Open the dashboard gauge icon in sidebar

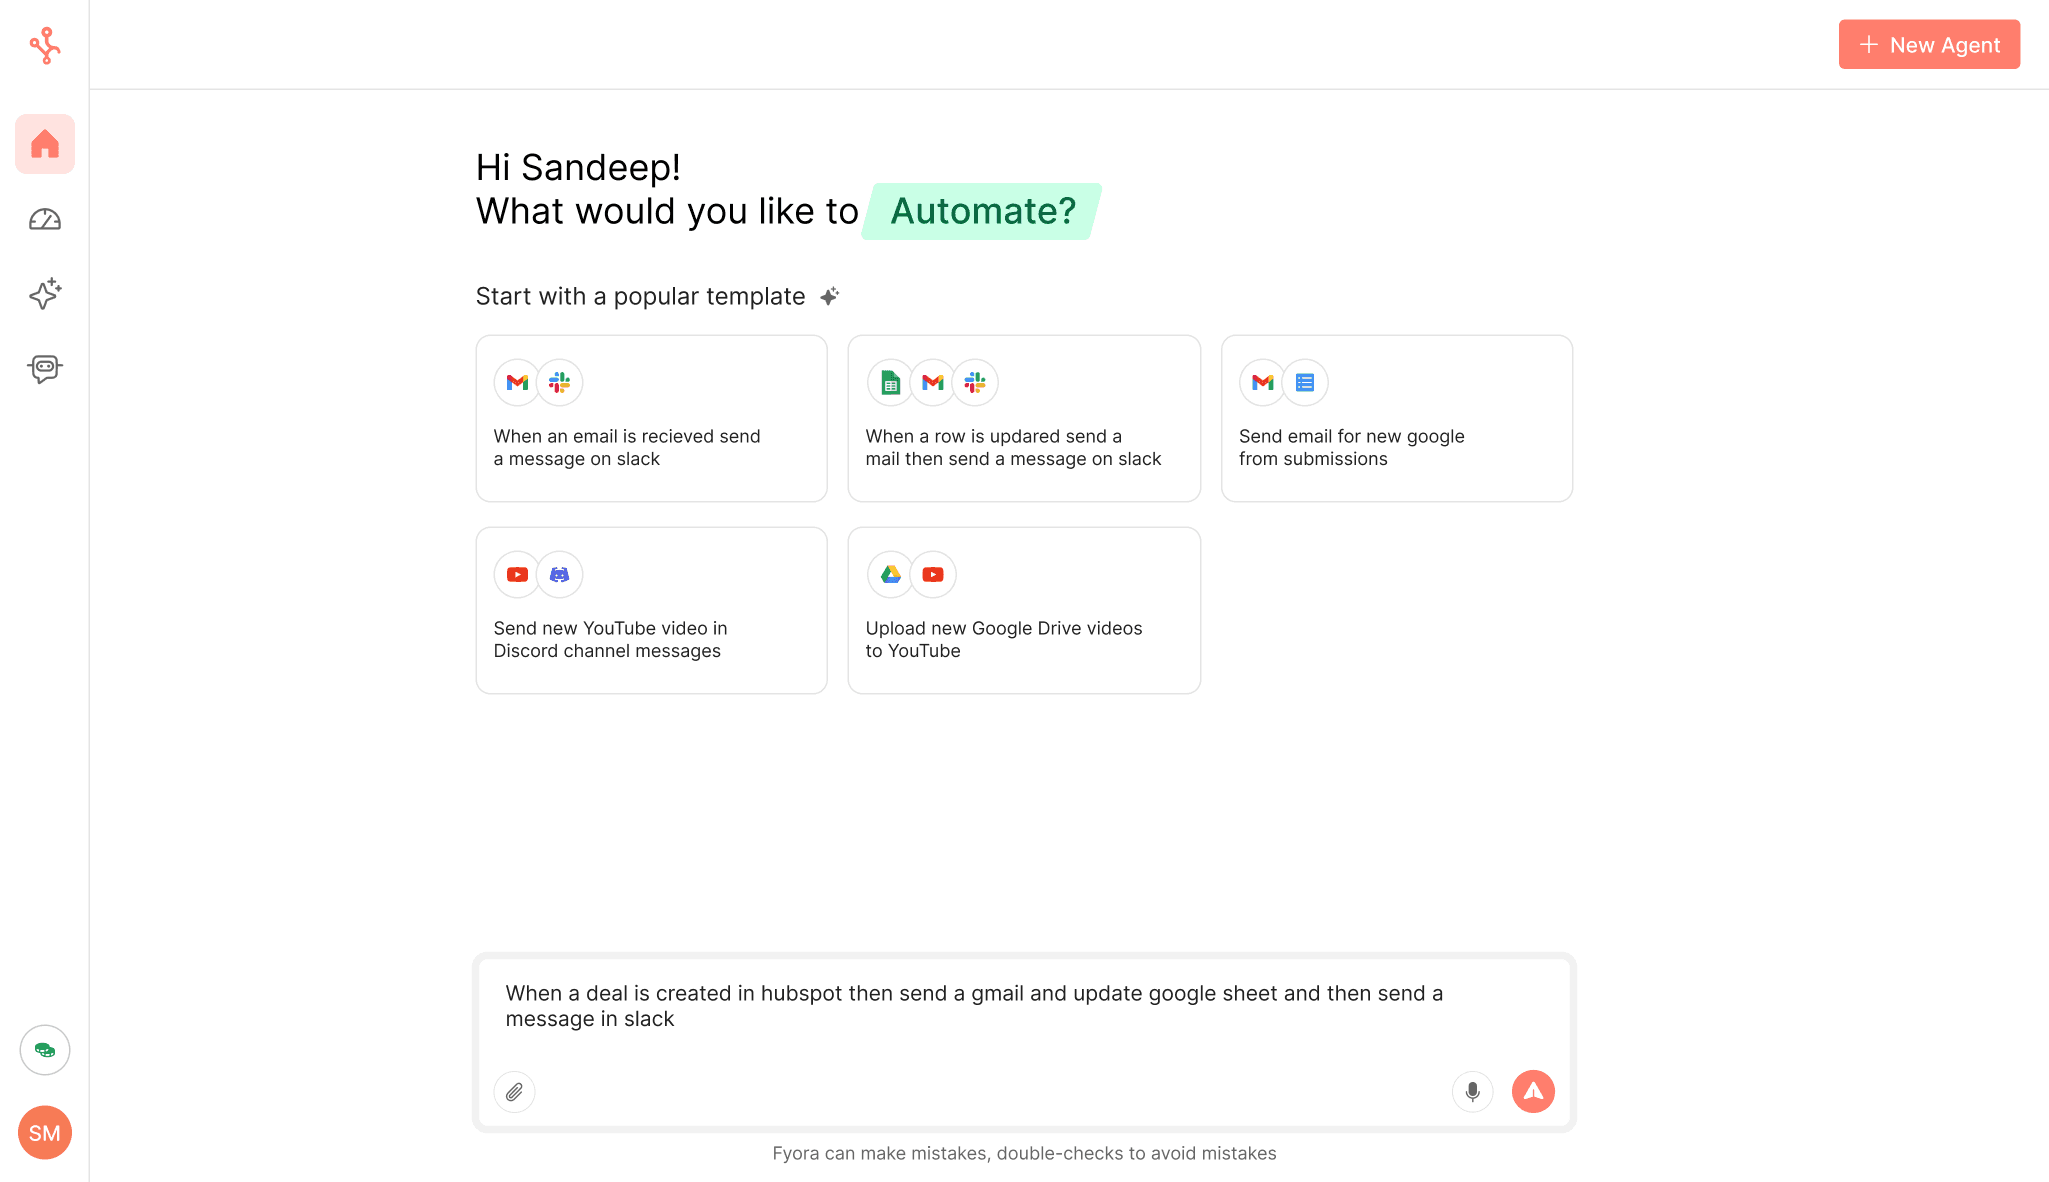(x=44, y=219)
